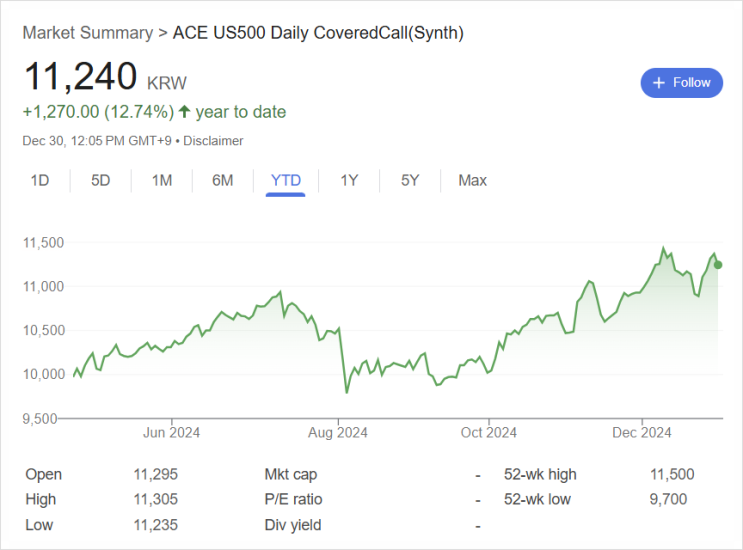Click the Oct 2024 axis label
This screenshot has height=550, width=743.
pos(489,433)
